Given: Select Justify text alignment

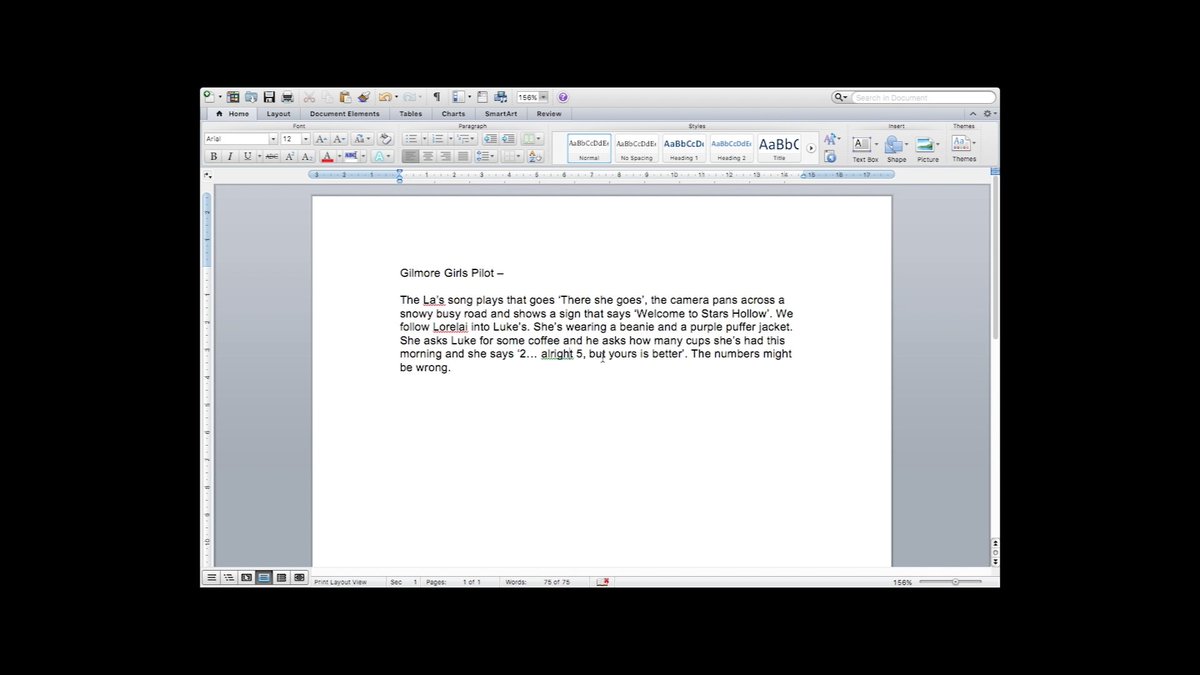Looking at the screenshot, I should [x=463, y=156].
